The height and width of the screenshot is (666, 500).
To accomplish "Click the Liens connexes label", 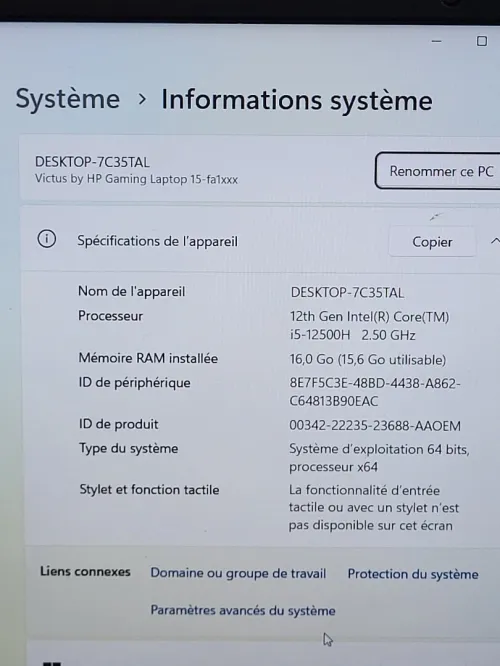I will pos(85,571).
